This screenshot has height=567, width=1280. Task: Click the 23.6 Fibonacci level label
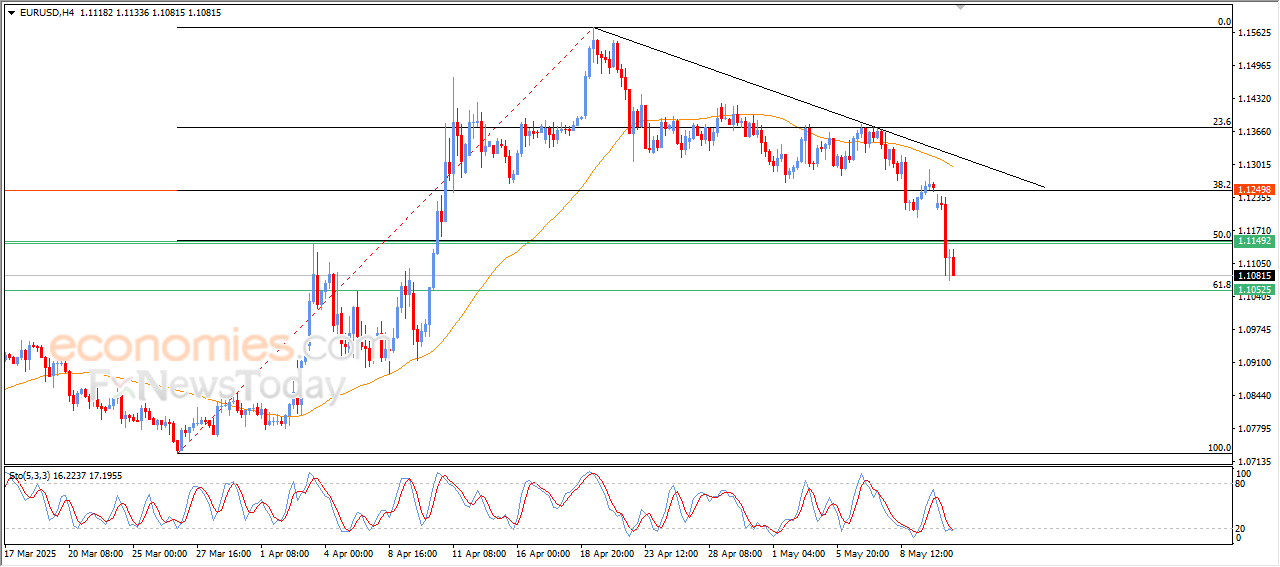click(1220, 122)
